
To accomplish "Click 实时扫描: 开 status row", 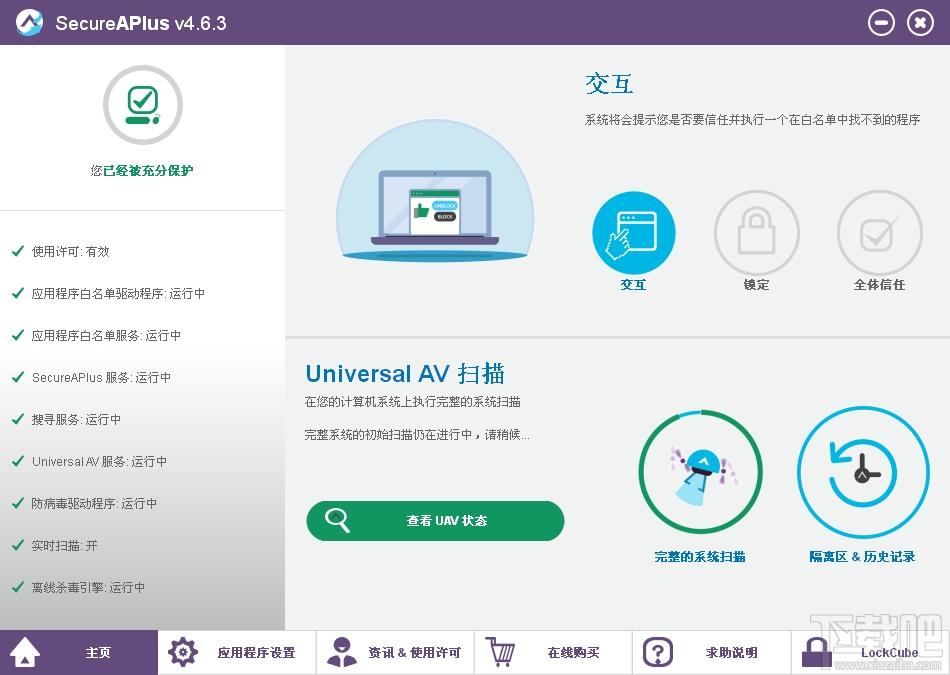I will (x=55, y=545).
